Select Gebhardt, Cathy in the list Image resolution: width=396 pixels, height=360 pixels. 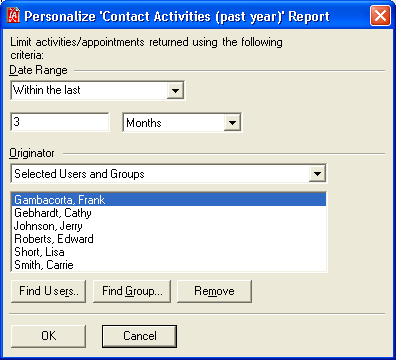tap(169, 213)
